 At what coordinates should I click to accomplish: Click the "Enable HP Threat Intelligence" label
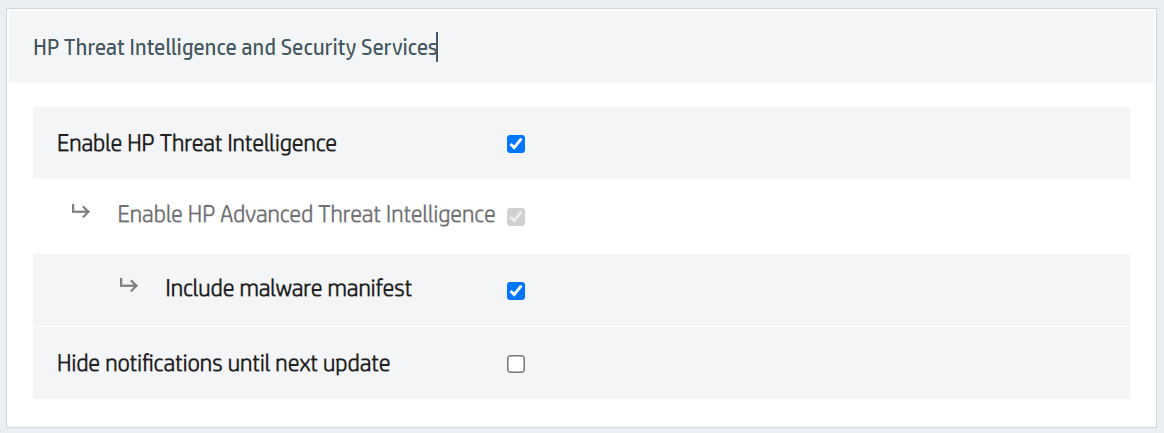click(196, 143)
